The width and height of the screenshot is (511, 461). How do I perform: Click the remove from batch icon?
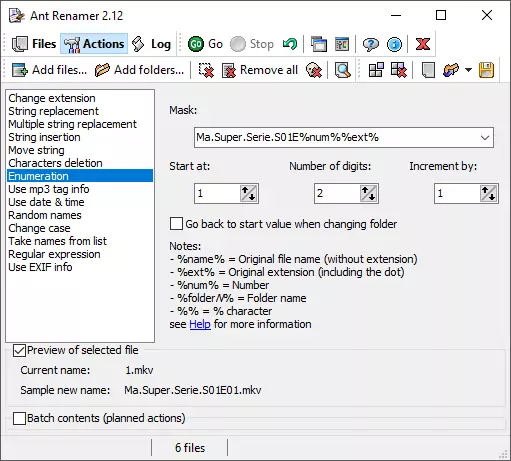click(x=399, y=70)
